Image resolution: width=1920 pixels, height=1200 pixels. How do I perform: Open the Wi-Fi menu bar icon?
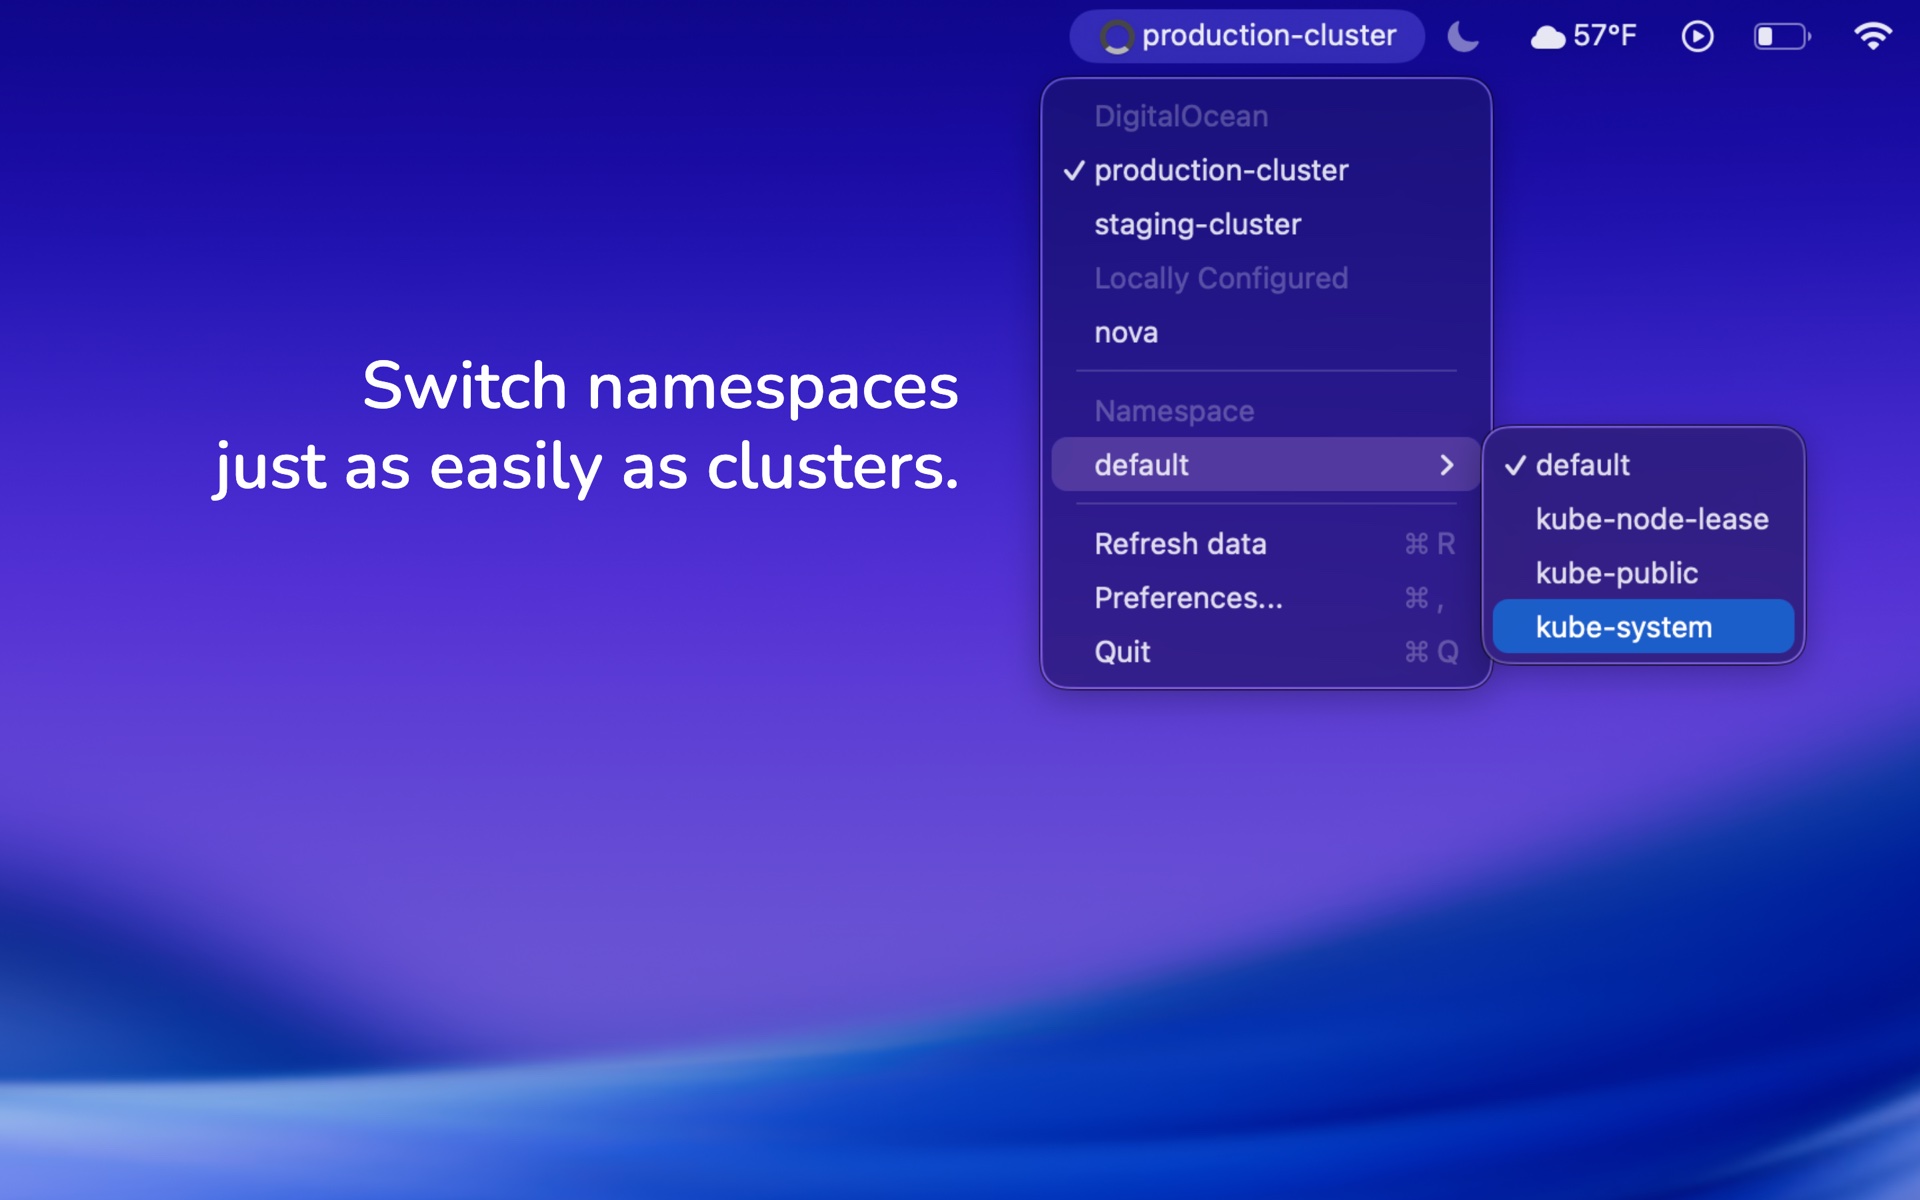(1872, 36)
